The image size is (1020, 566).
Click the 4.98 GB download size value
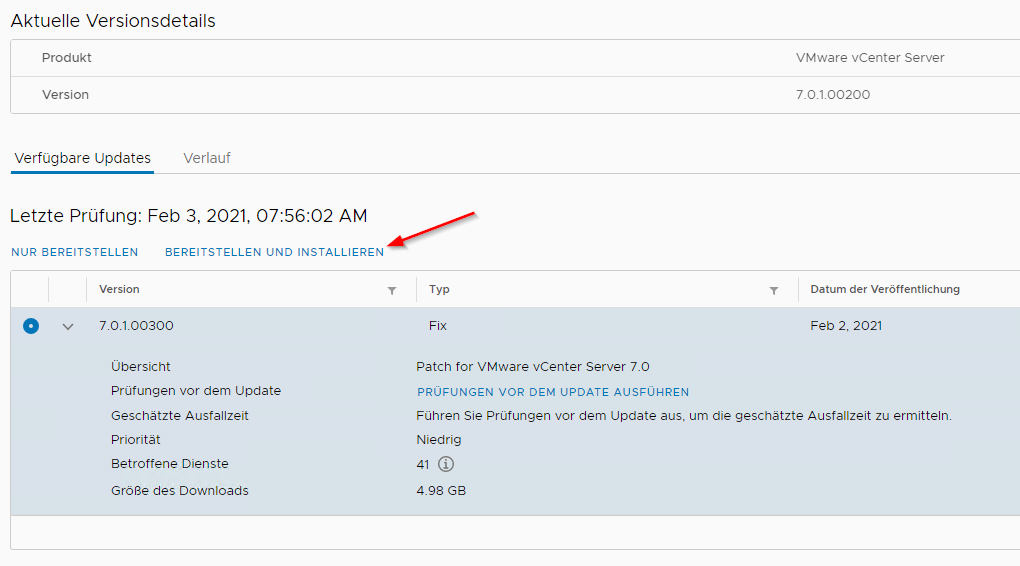click(441, 491)
